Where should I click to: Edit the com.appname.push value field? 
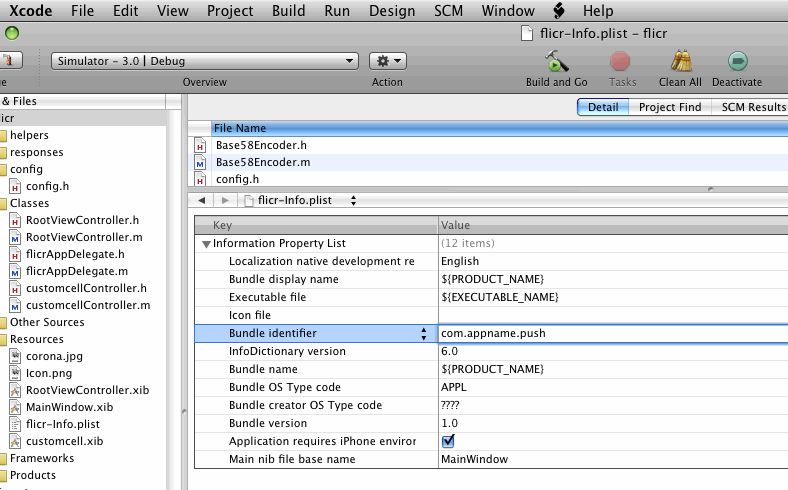point(613,334)
